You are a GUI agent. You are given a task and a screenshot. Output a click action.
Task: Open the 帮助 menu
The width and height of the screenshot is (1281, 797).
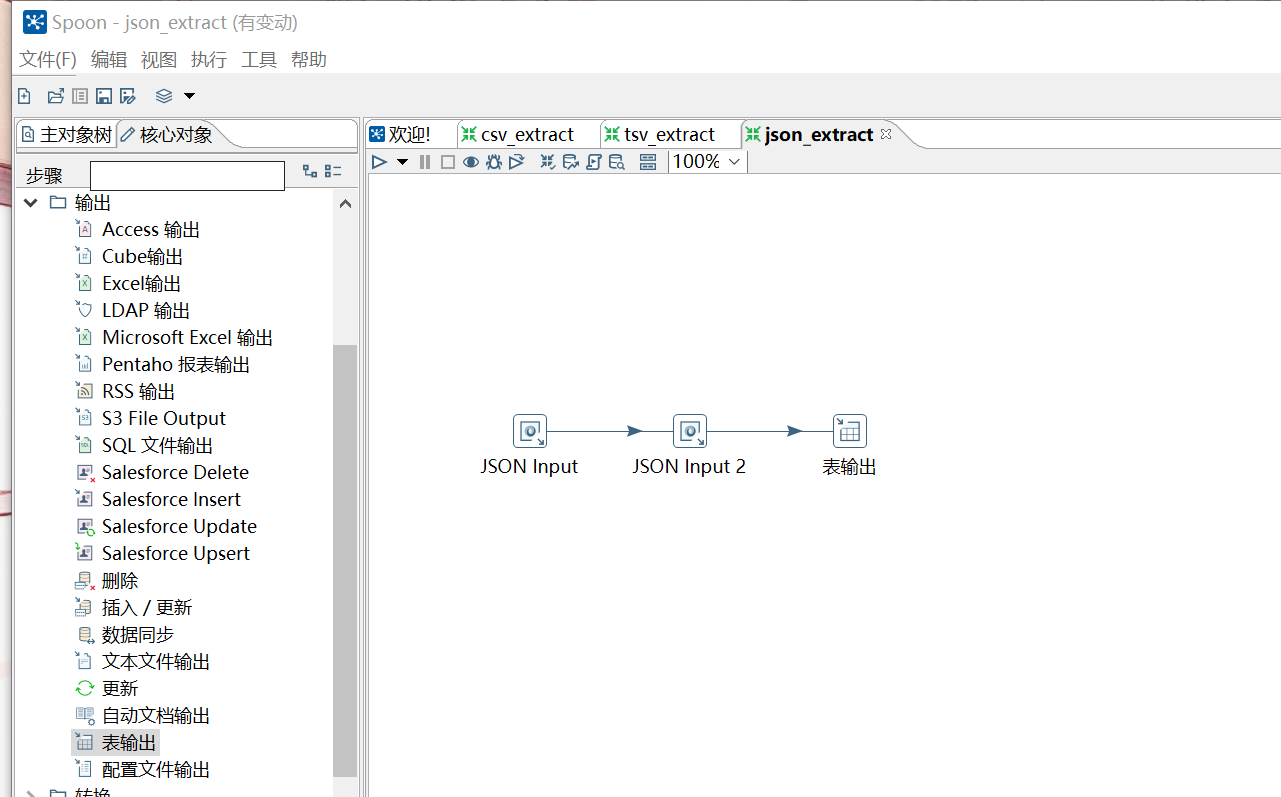[x=309, y=59]
